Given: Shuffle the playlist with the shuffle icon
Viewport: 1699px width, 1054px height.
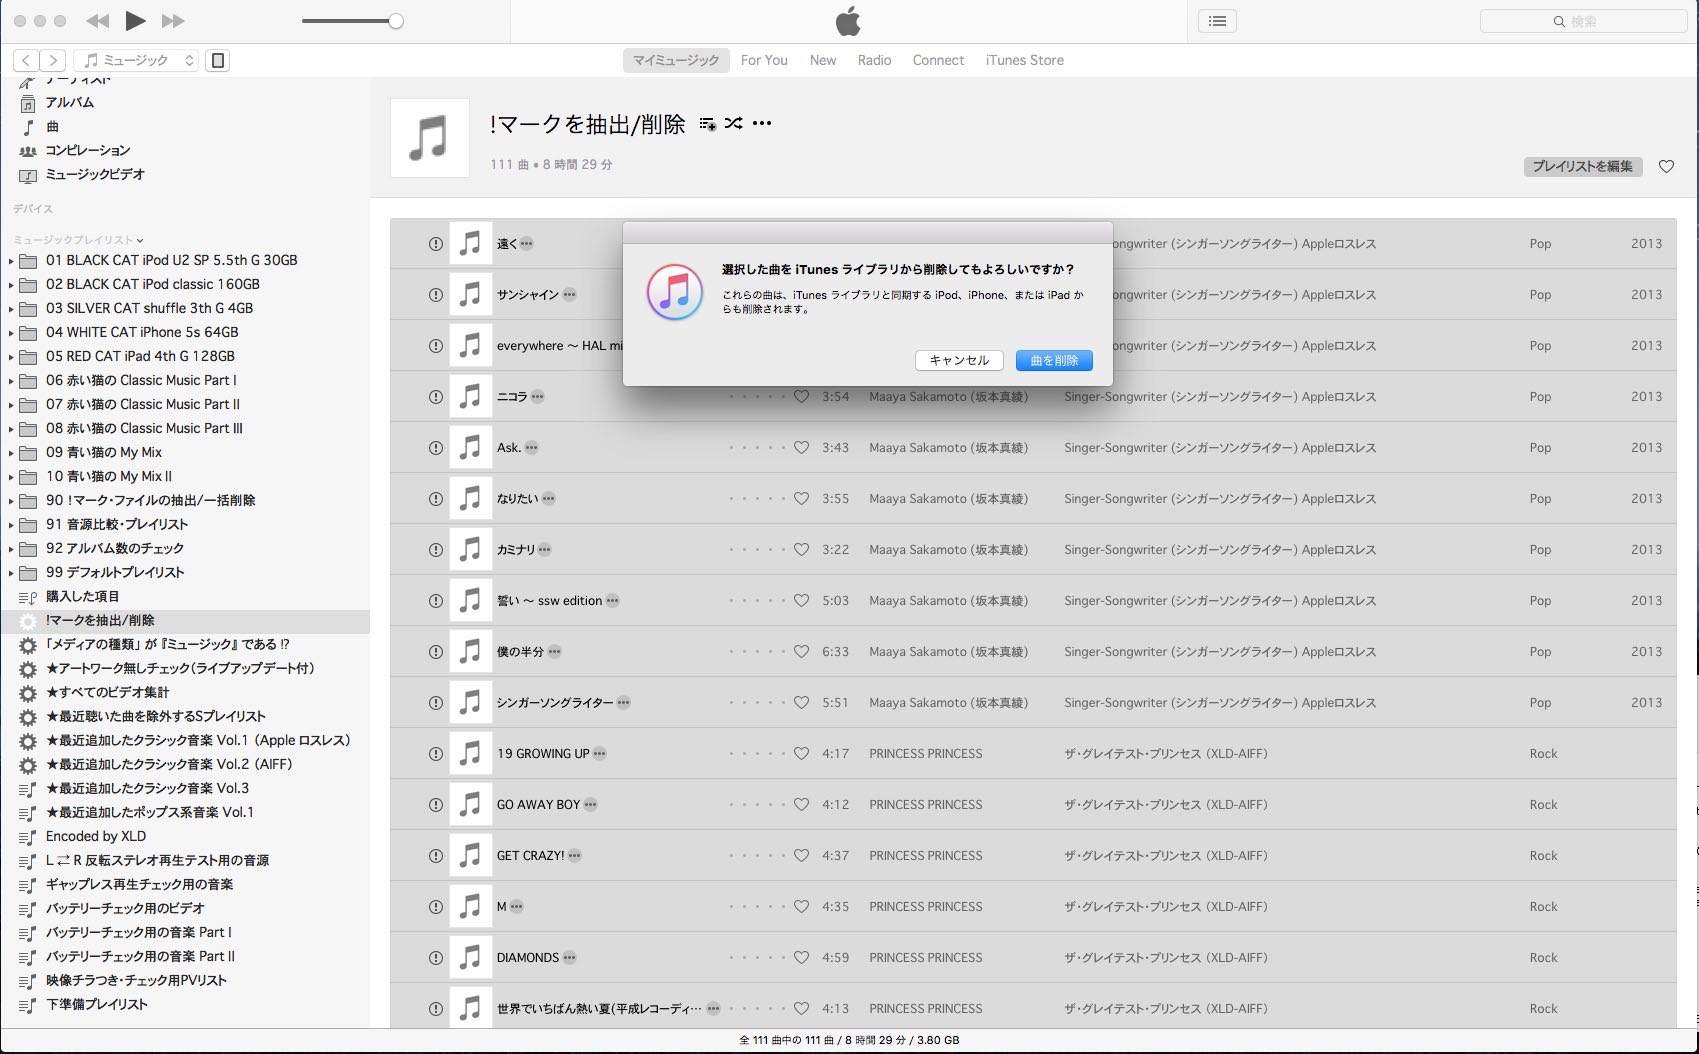Looking at the screenshot, I should click(734, 123).
